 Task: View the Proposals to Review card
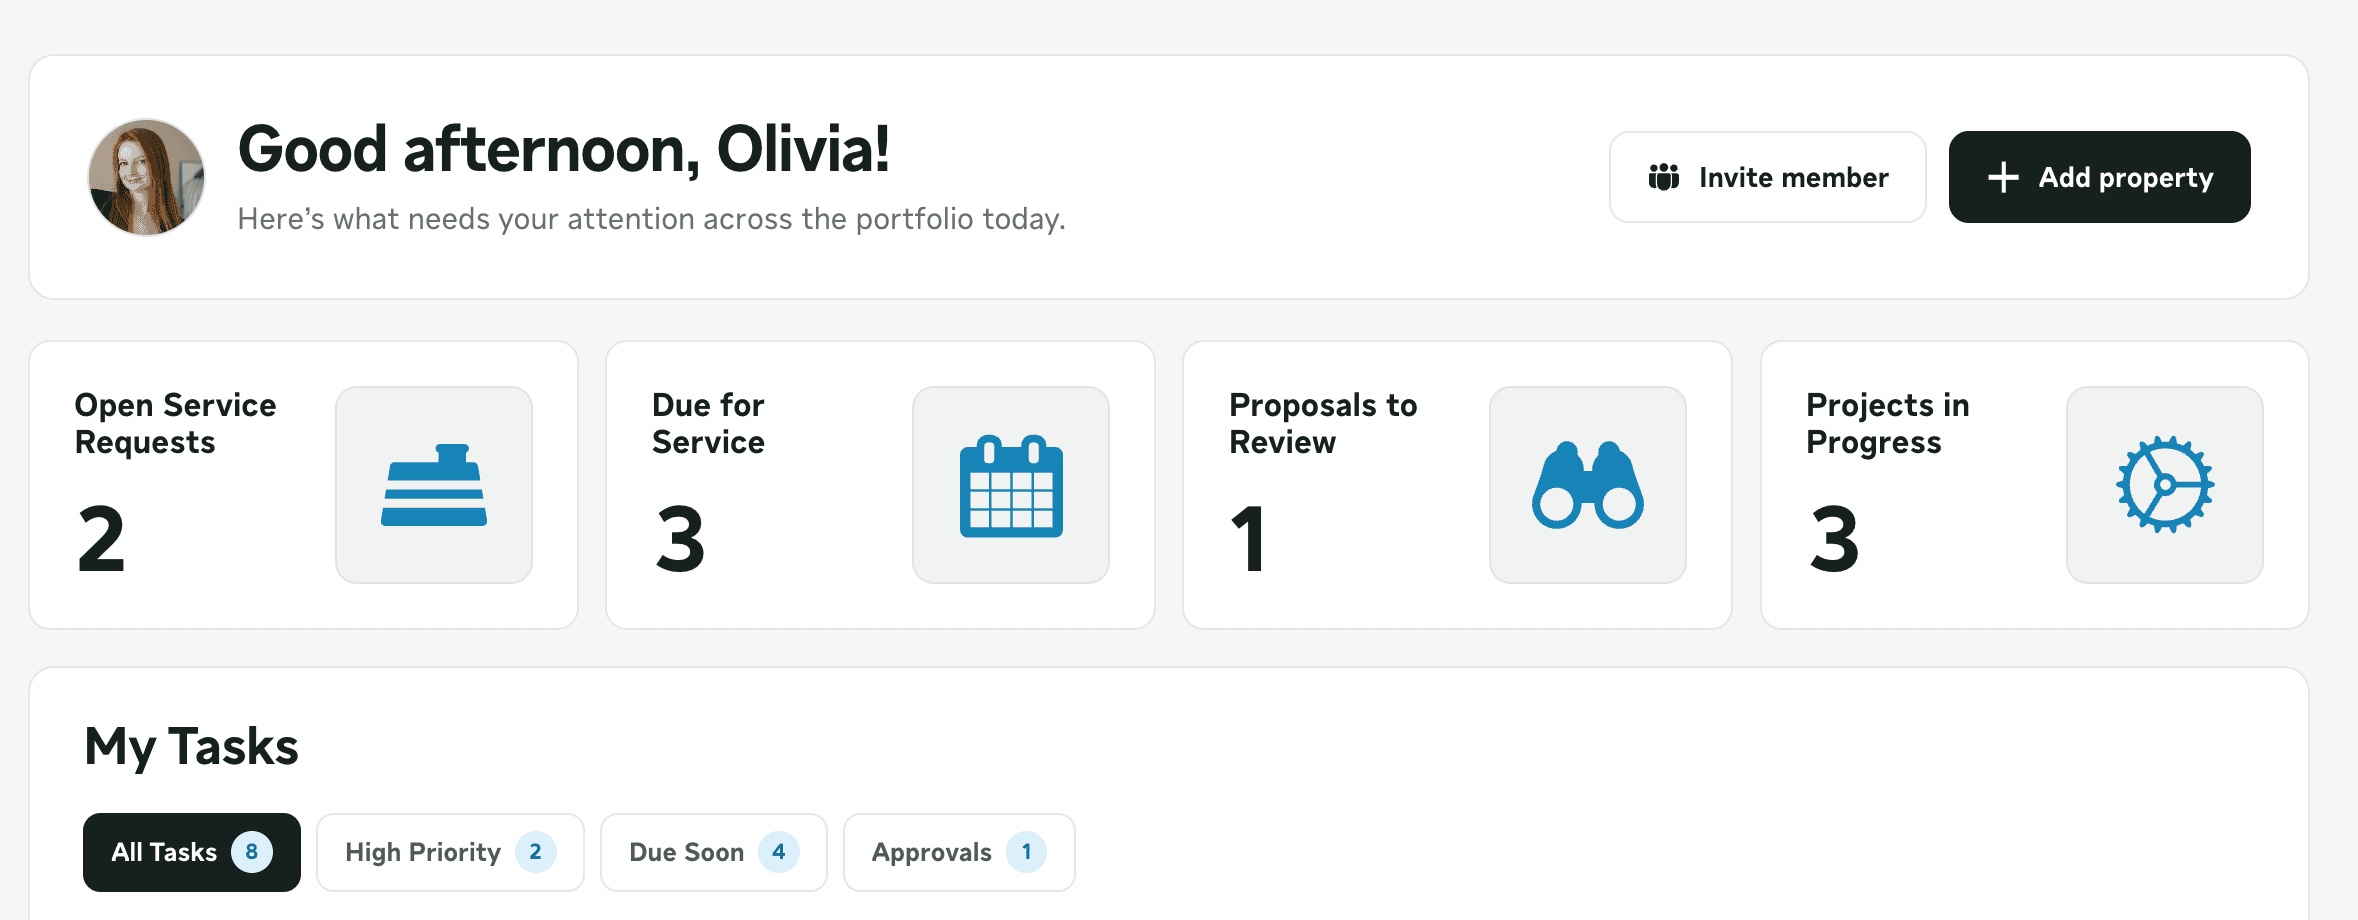tap(1458, 485)
